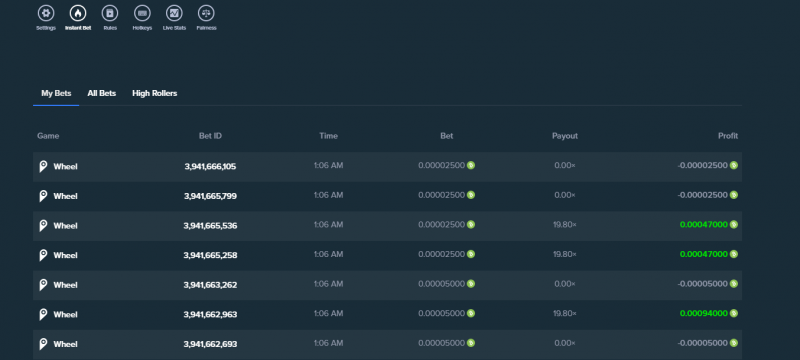
Task: Click Wheel icon in row 3,941,665,258
Action: pyautogui.click(x=43, y=255)
